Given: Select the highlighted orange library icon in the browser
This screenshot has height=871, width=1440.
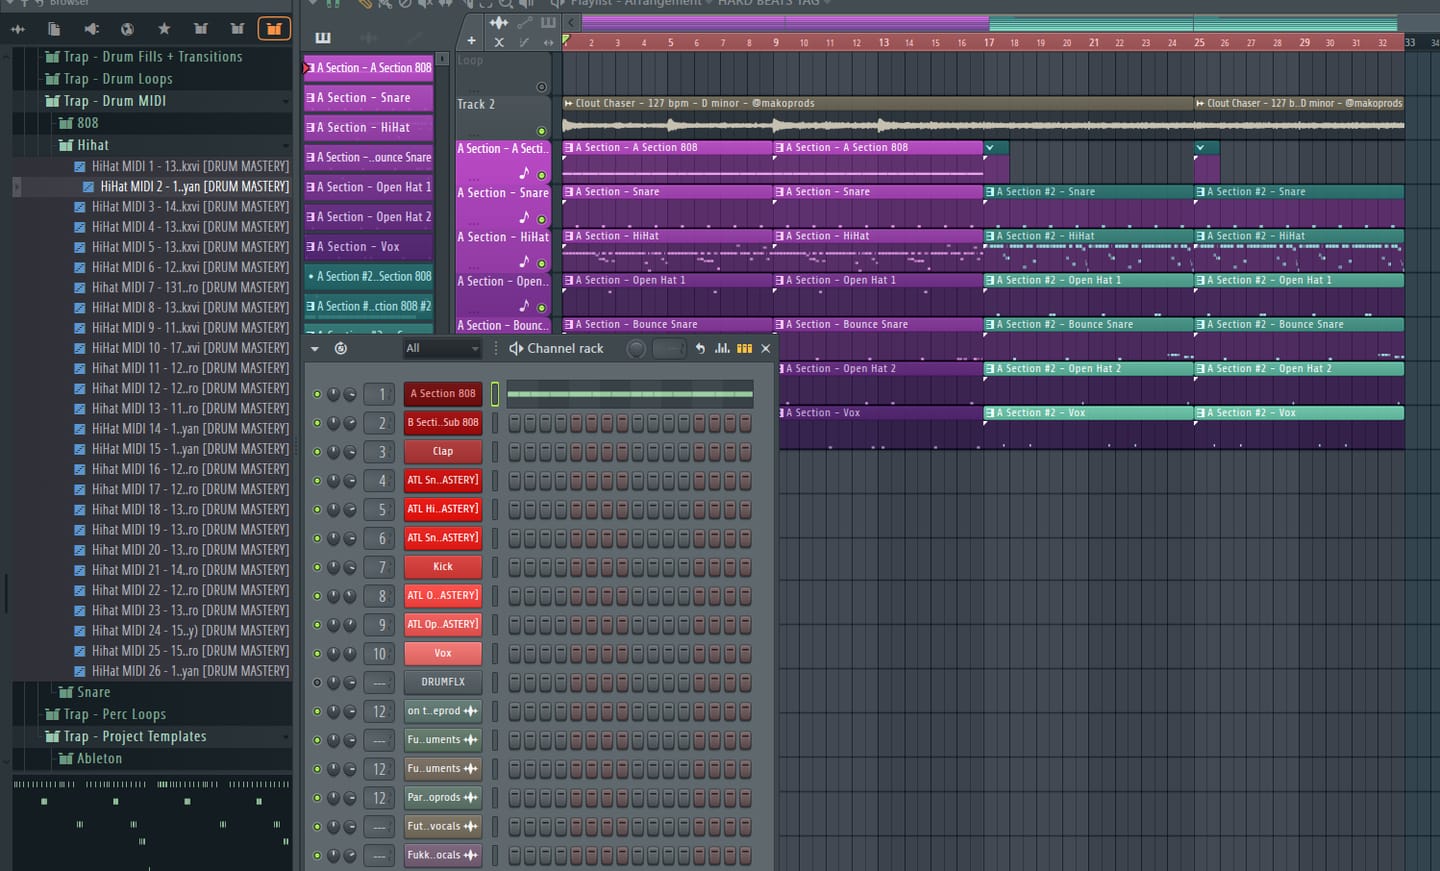Looking at the screenshot, I should [x=273, y=29].
